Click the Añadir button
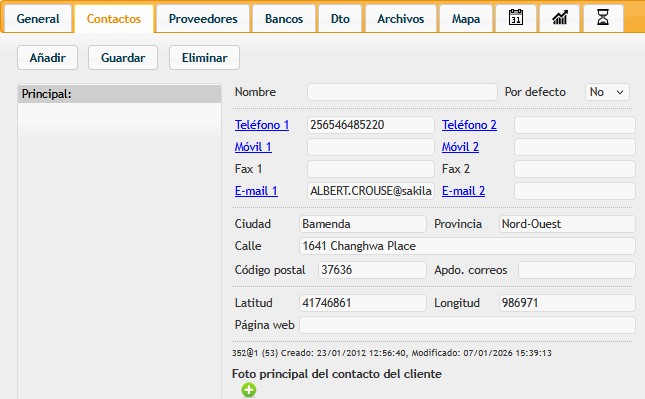This screenshot has width=645, height=399. pyautogui.click(x=47, y=58)
